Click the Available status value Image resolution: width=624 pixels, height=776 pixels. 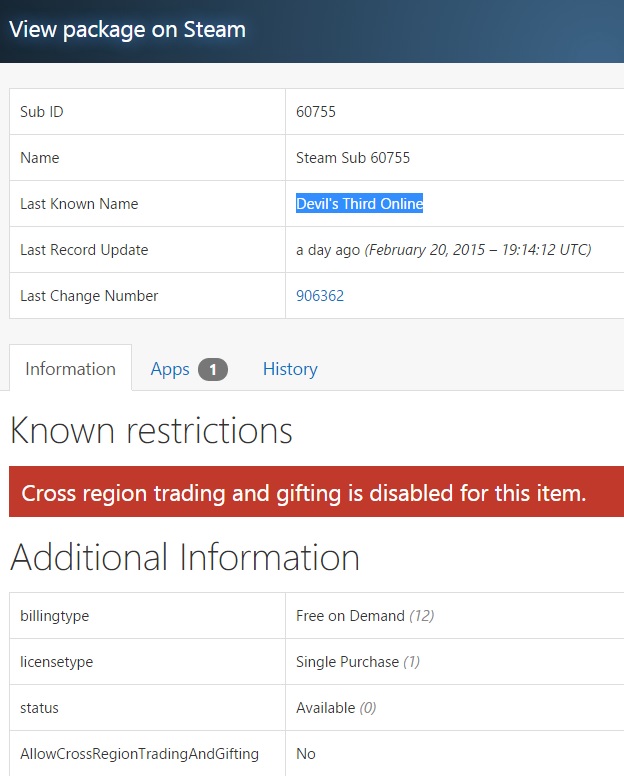click(326, 708)
